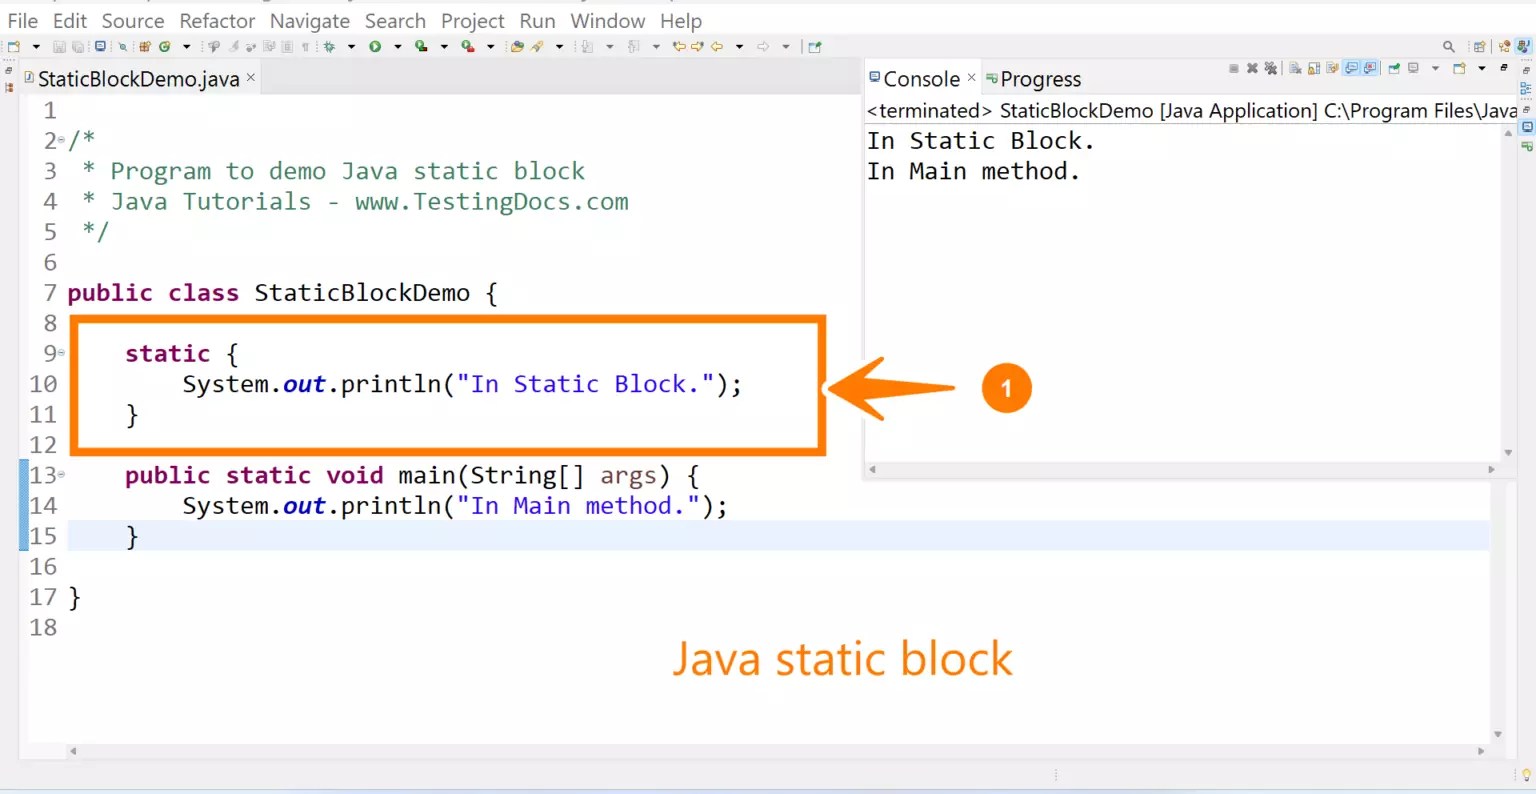The height and width of the screenshot is (794, 1536).
Task: Open the dropdown arrow beside the New icon
Action: click(x=36, y=46)
